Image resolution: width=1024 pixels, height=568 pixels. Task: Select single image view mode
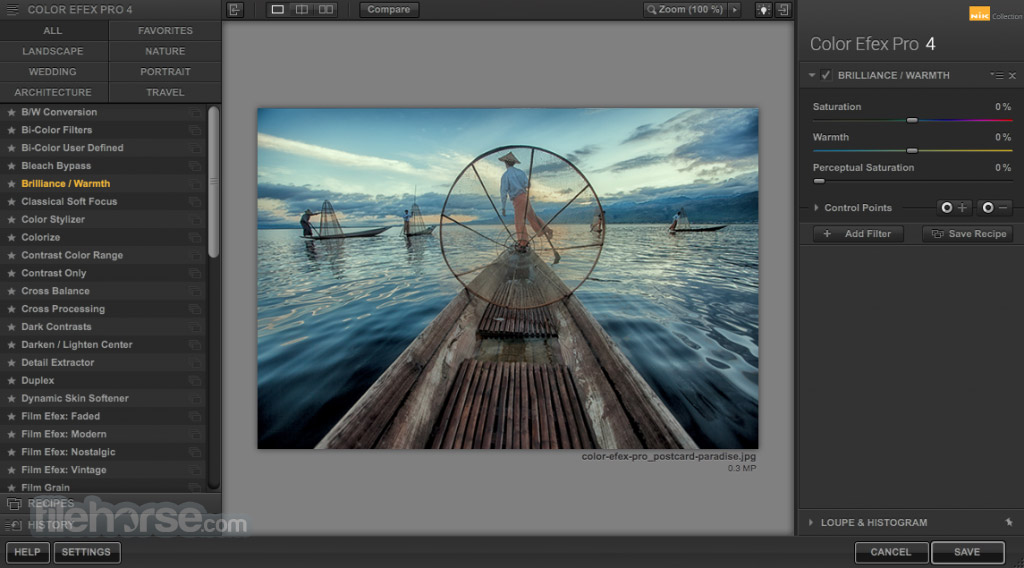(x=278, y=10)
